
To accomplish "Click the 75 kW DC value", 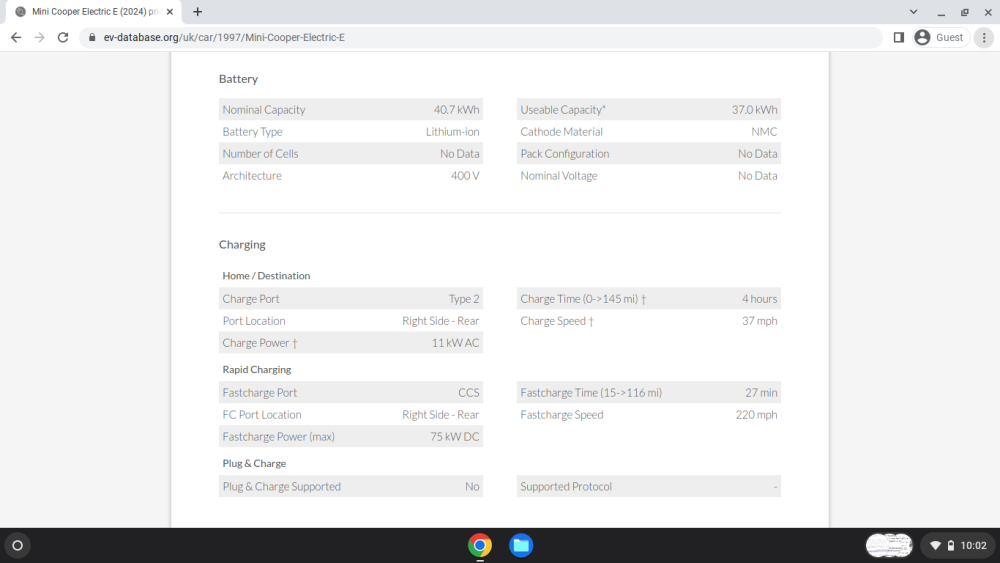I will tap(455, 437).
